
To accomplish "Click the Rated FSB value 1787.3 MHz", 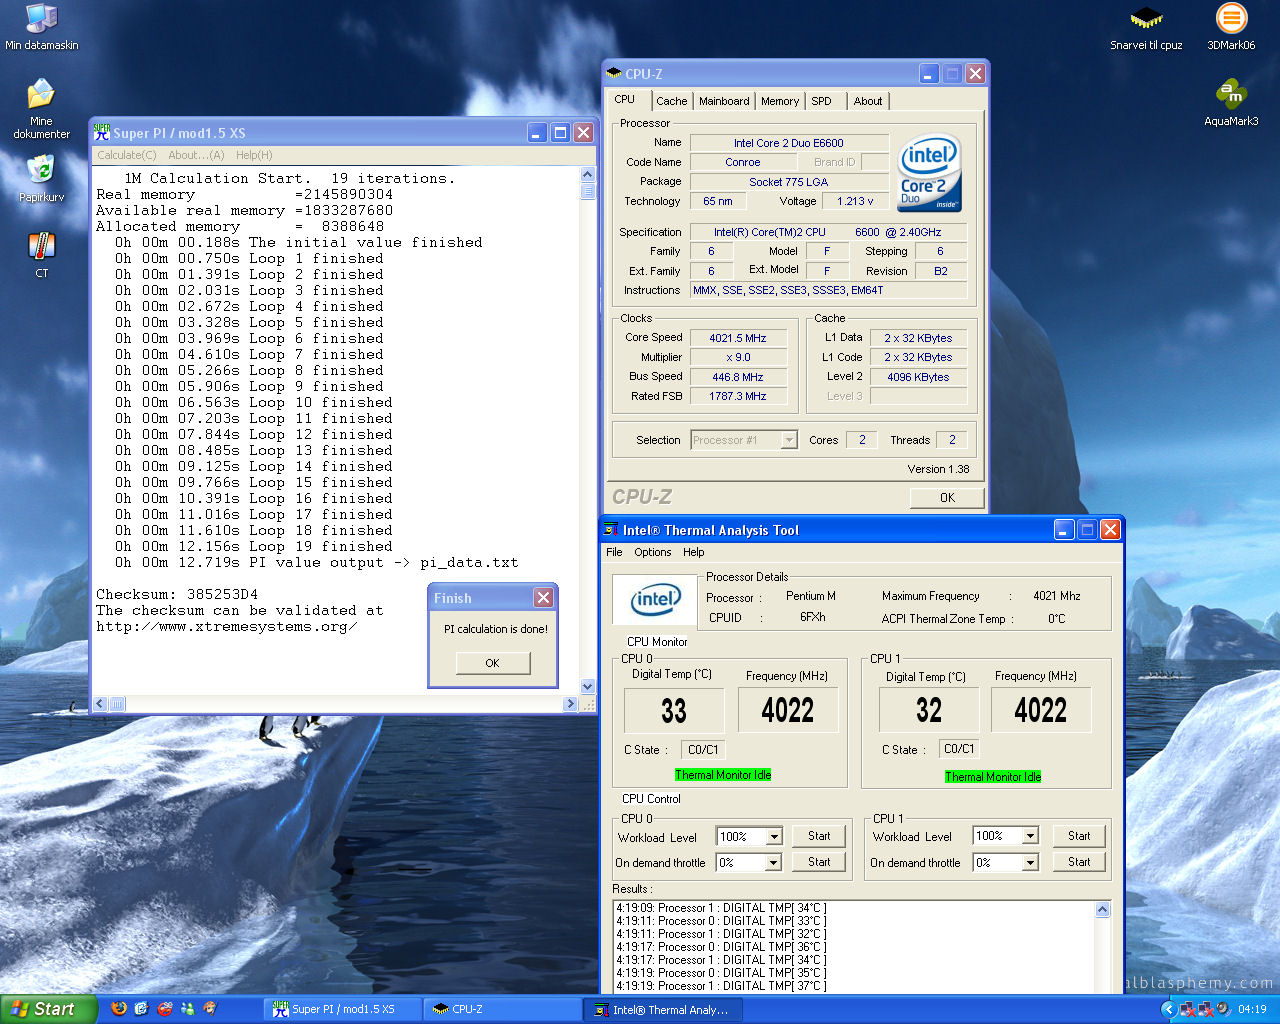I will [738, 396].
